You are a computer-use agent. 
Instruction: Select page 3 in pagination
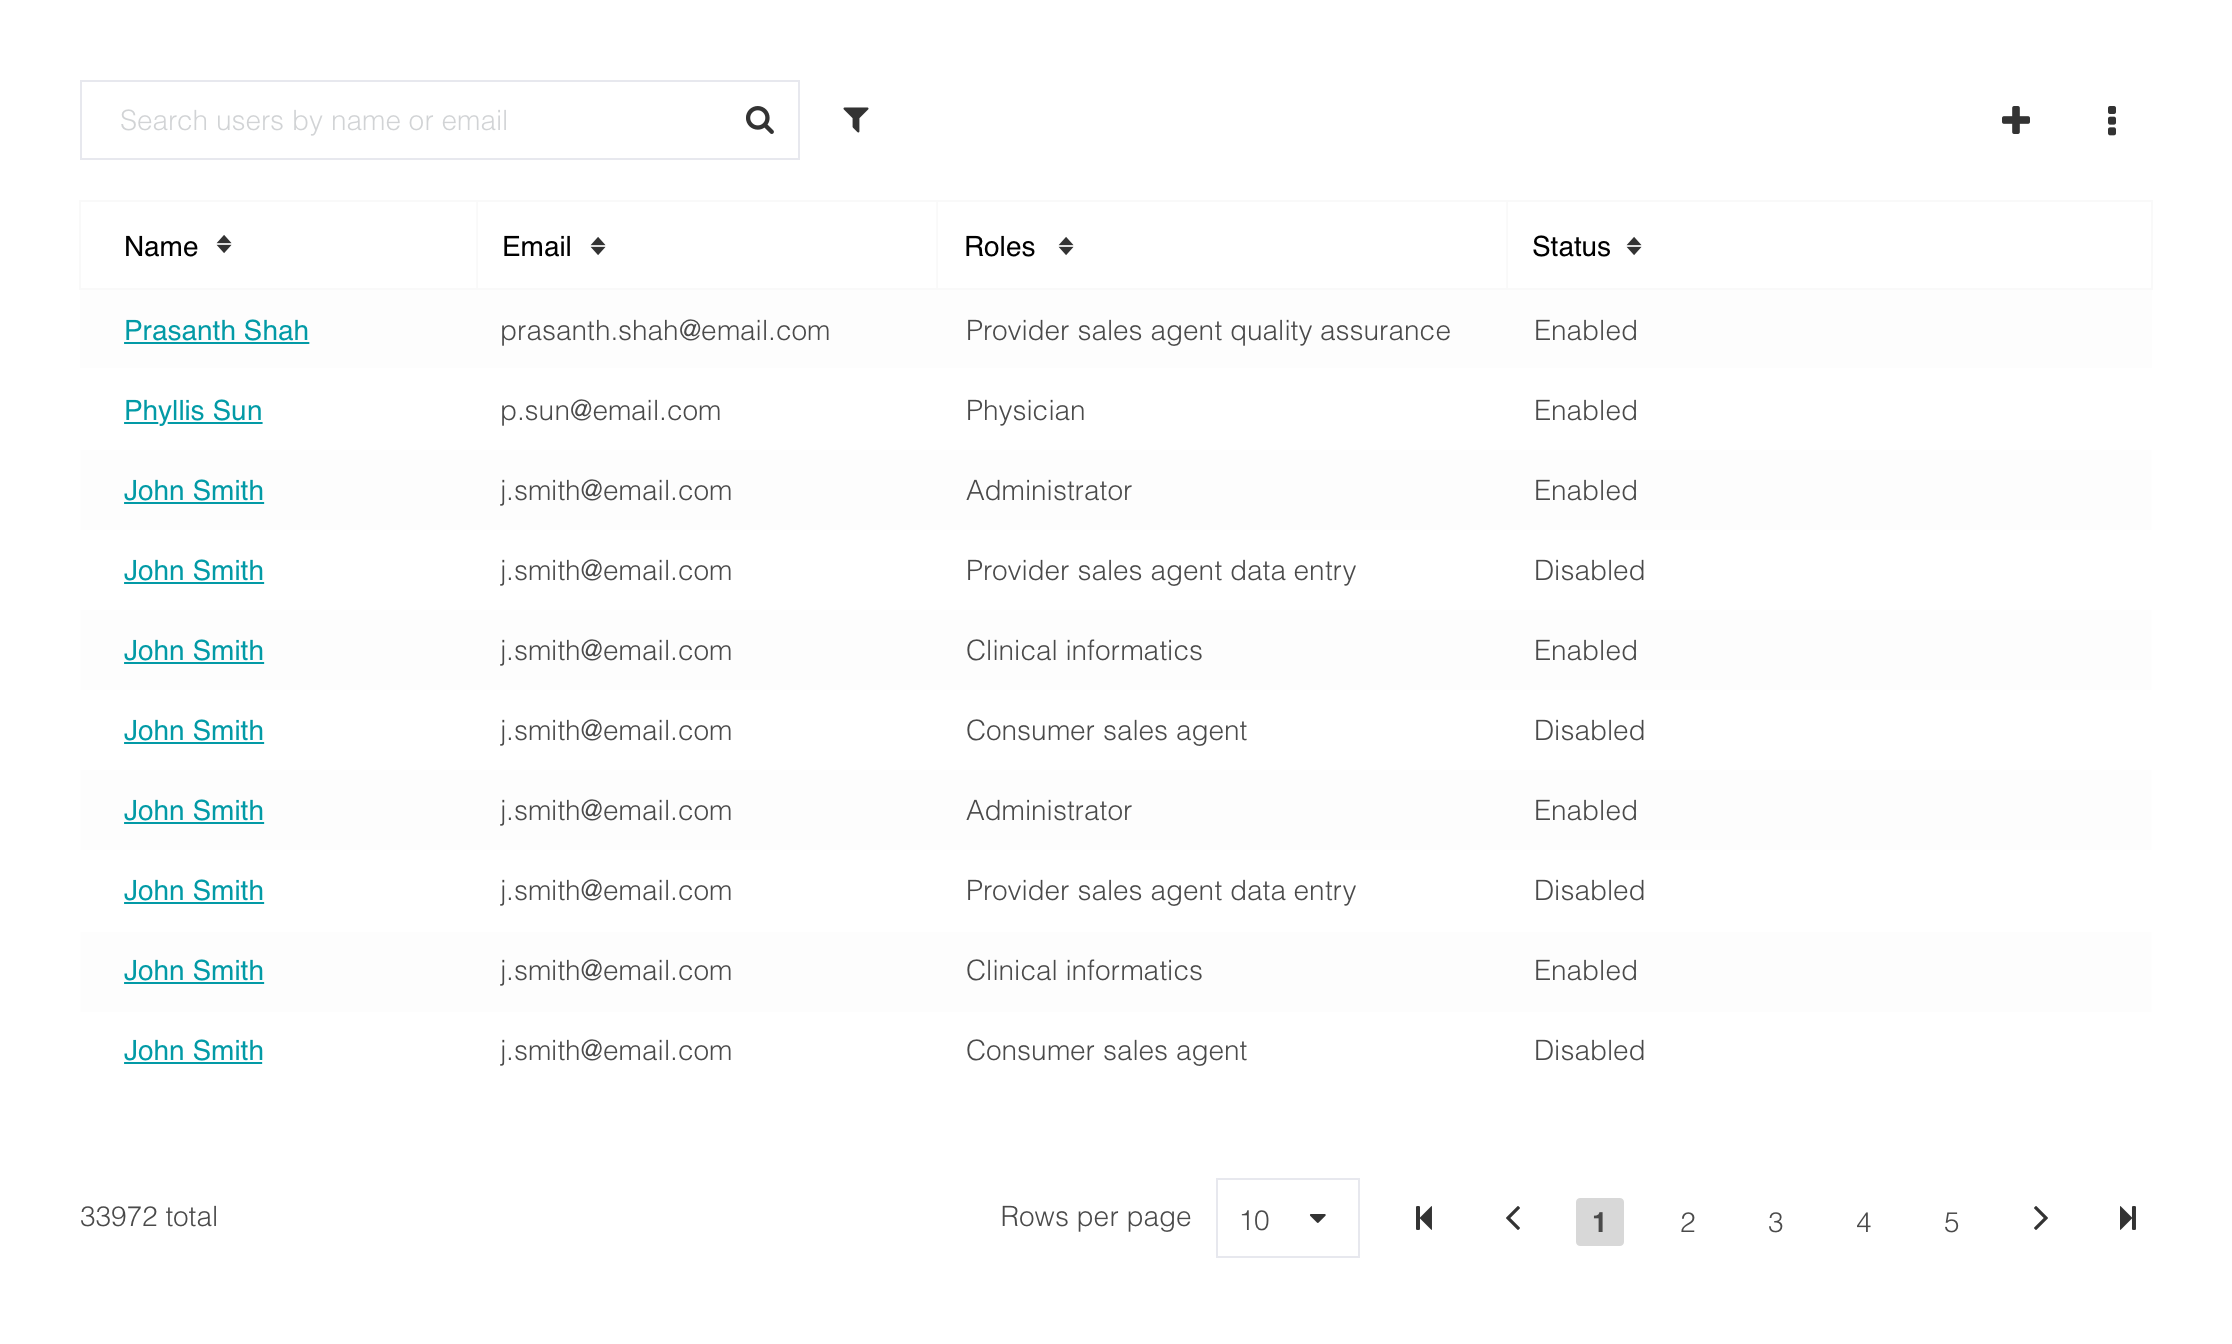click(x=1775, y=1222)
